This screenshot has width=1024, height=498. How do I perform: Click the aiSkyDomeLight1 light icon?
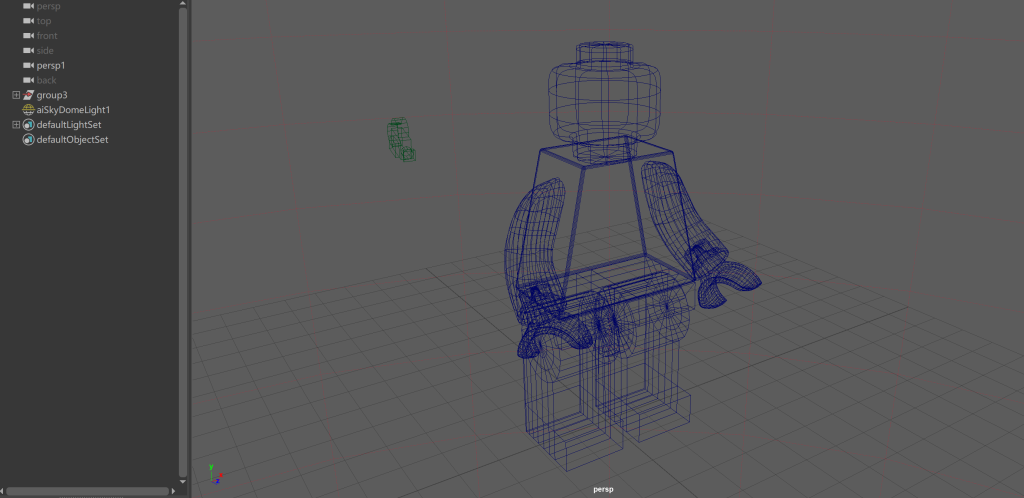(x=28, y=110)
